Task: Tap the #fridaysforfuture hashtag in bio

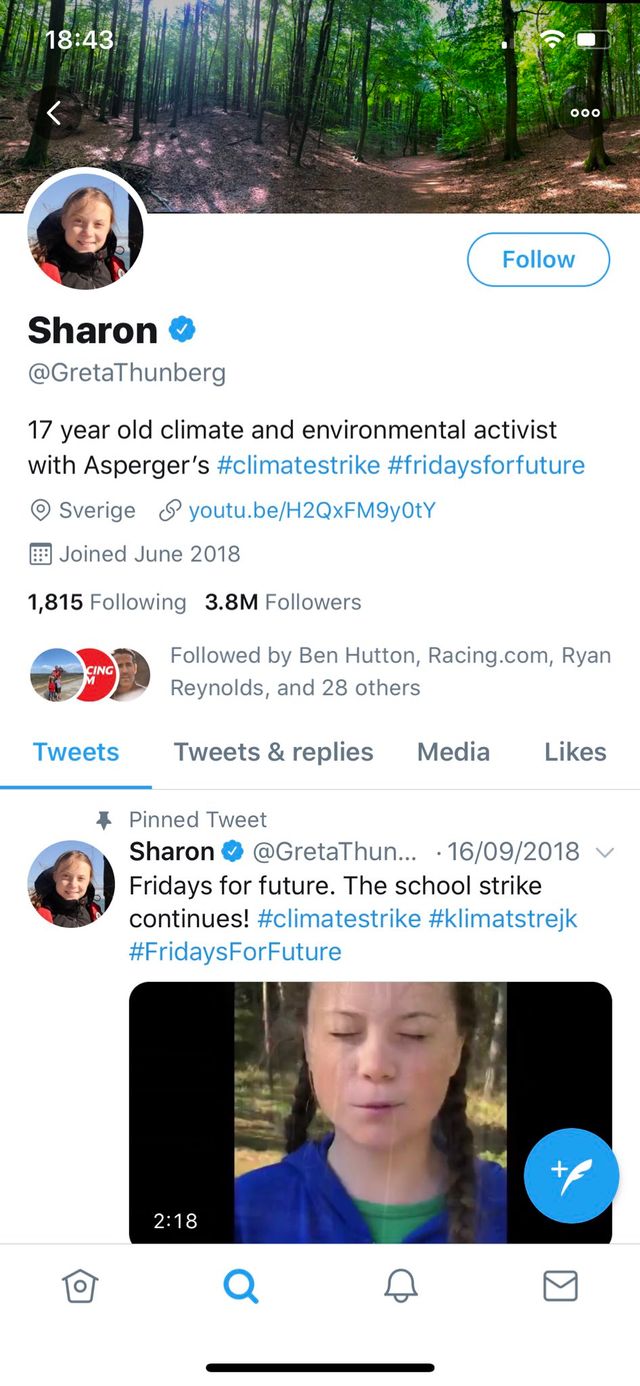Action: (486, 465)
